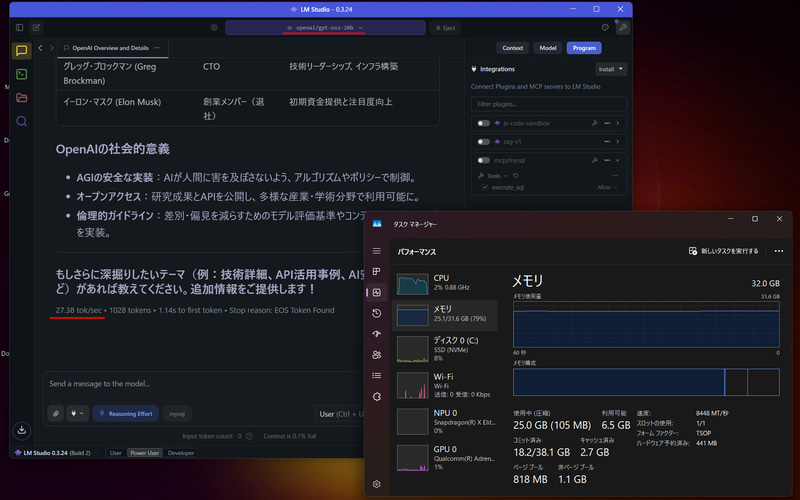The width and height of the screenshot is (800, 500).
Task: Open the Tools dropdown under mcp/mysql
Action: click(x=493, y=176)
